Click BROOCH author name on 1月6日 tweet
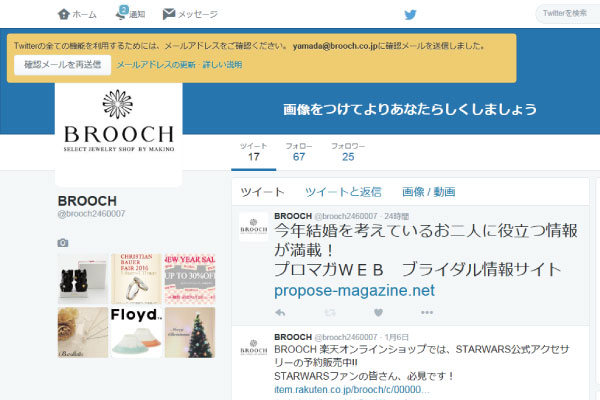600x400 pixels. click(x=293, y=337)
